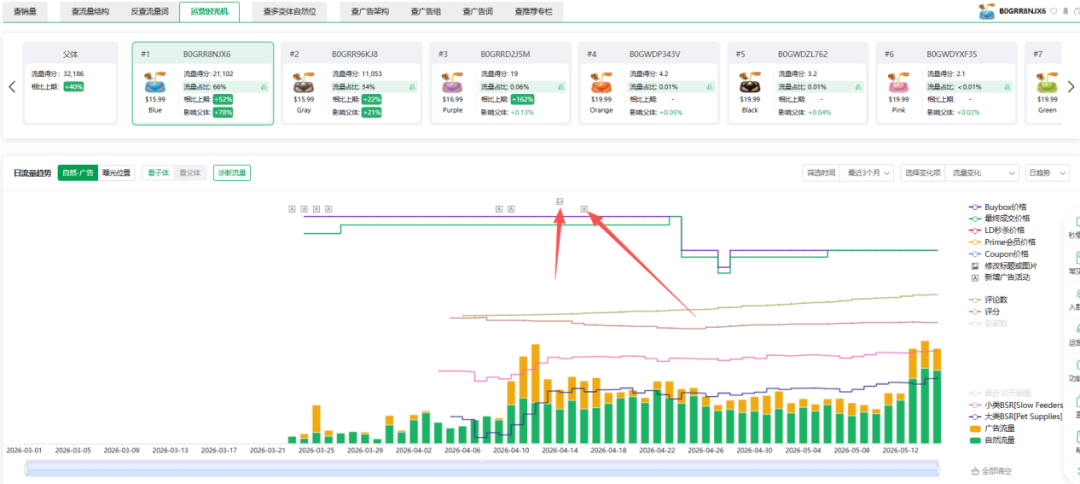Open the 查销量 tab

coord(25,11)
